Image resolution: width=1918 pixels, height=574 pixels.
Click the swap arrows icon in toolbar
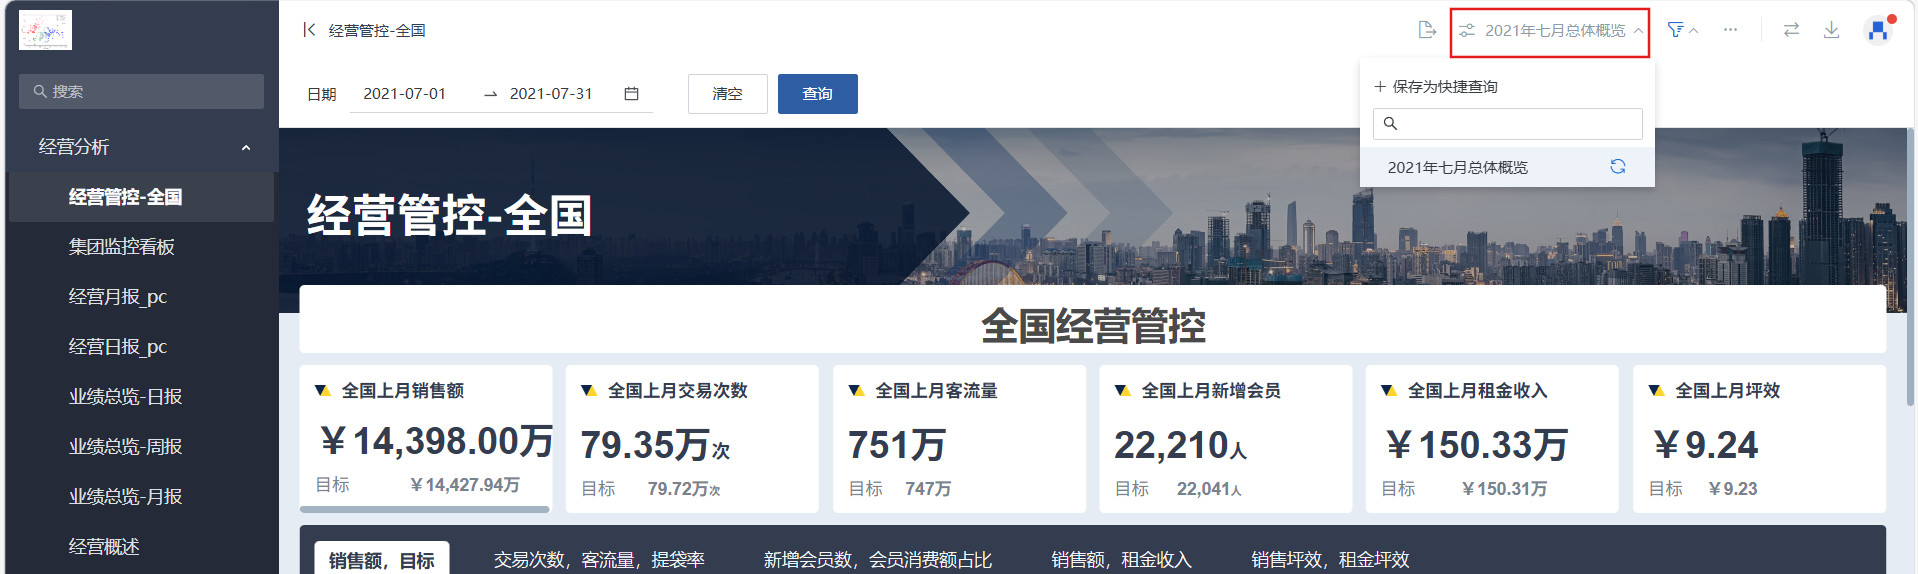[x=1791, y=30]
